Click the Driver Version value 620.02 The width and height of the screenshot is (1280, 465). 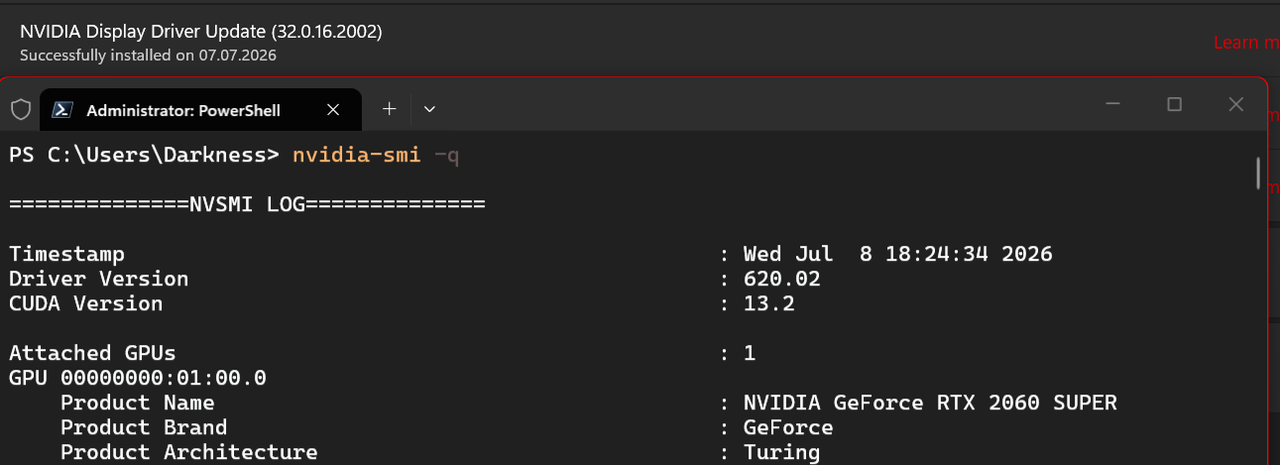click(x=782, y=279)
